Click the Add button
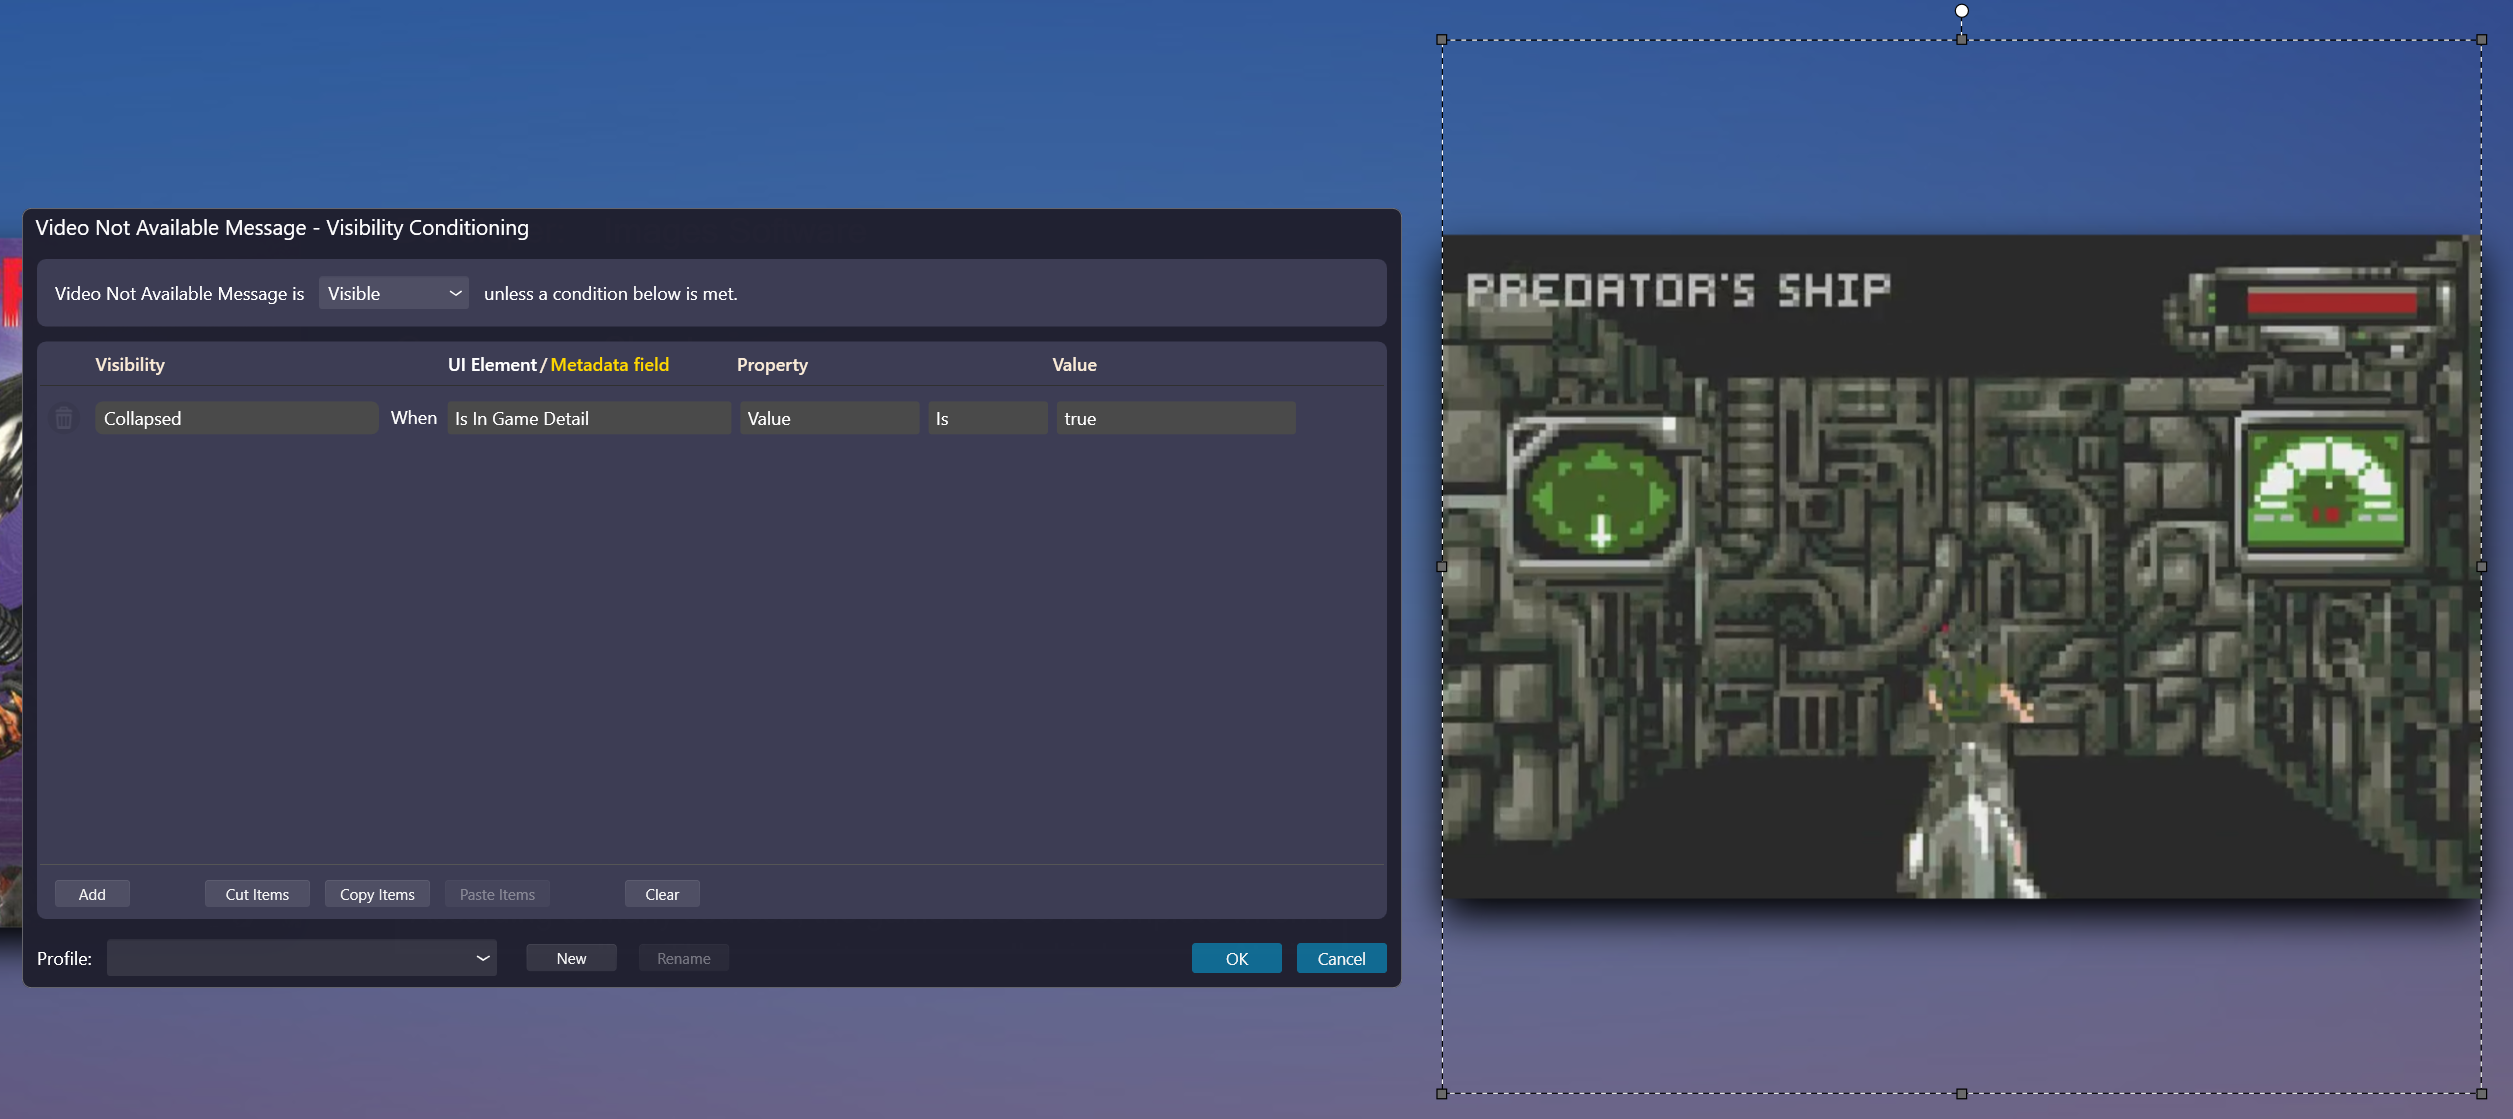 [92, 894]
